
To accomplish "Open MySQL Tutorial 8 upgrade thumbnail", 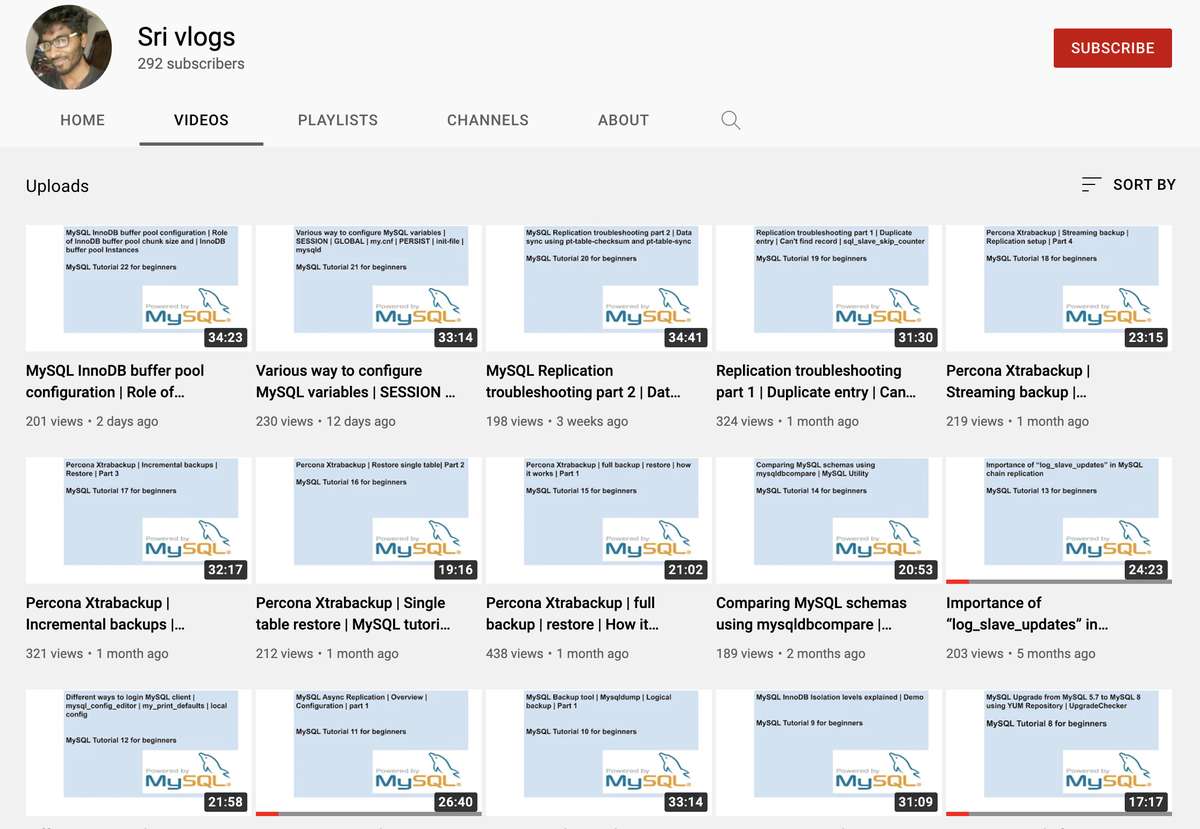I will tap(1057, 752).
